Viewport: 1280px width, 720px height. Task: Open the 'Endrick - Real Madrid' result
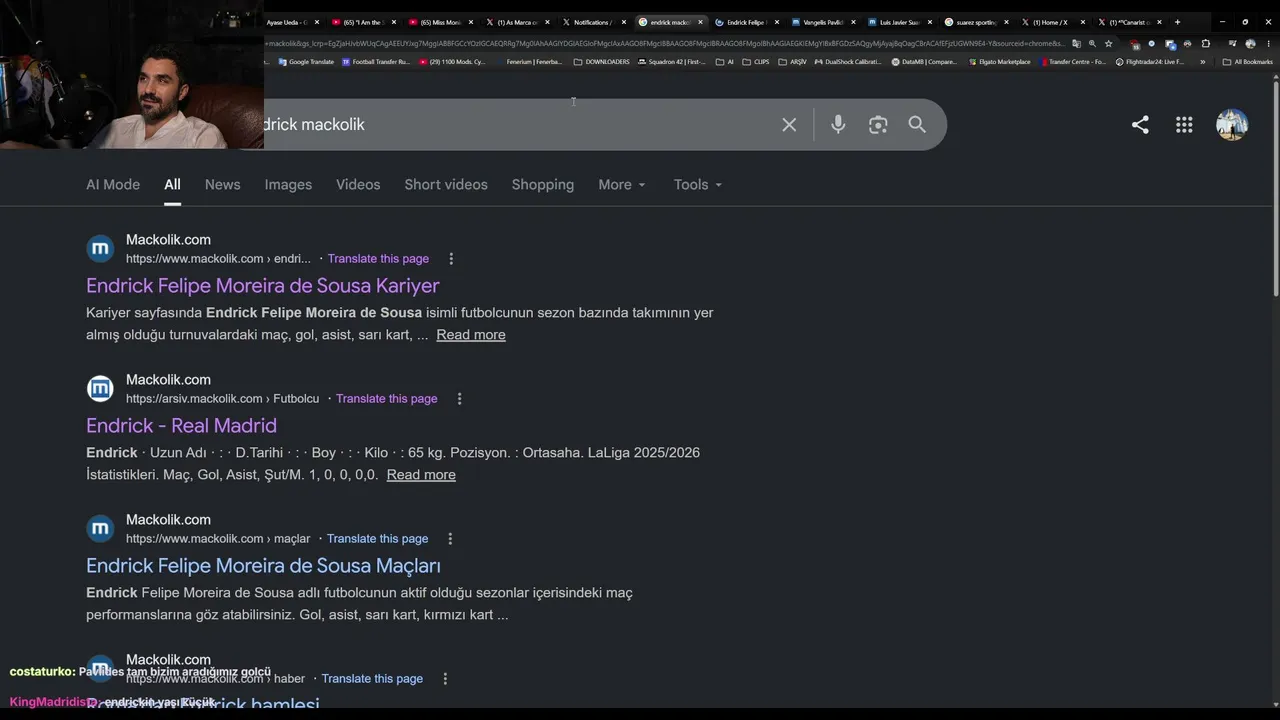[x=181, y=426]
